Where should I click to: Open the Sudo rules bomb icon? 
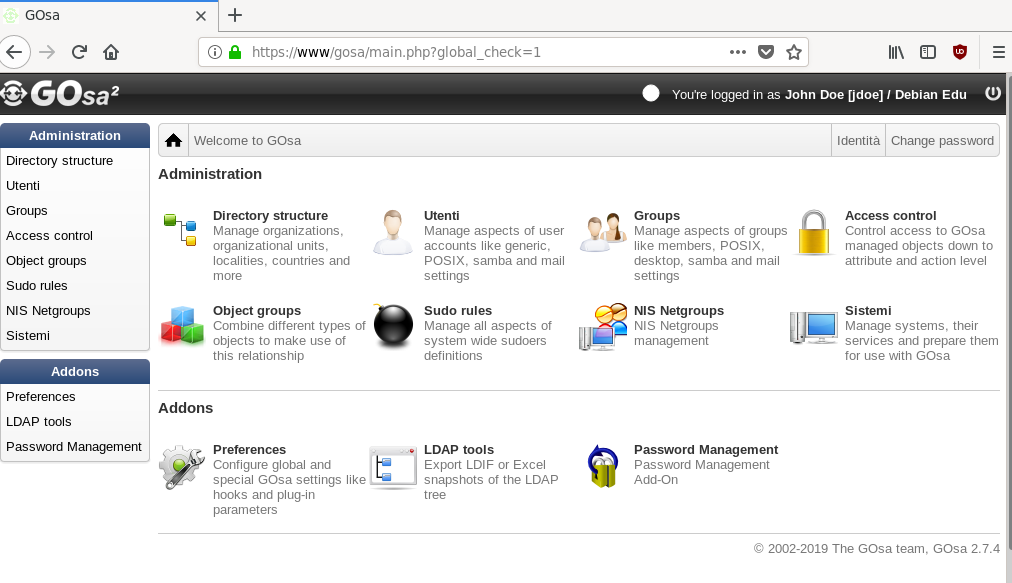[392, 324]
